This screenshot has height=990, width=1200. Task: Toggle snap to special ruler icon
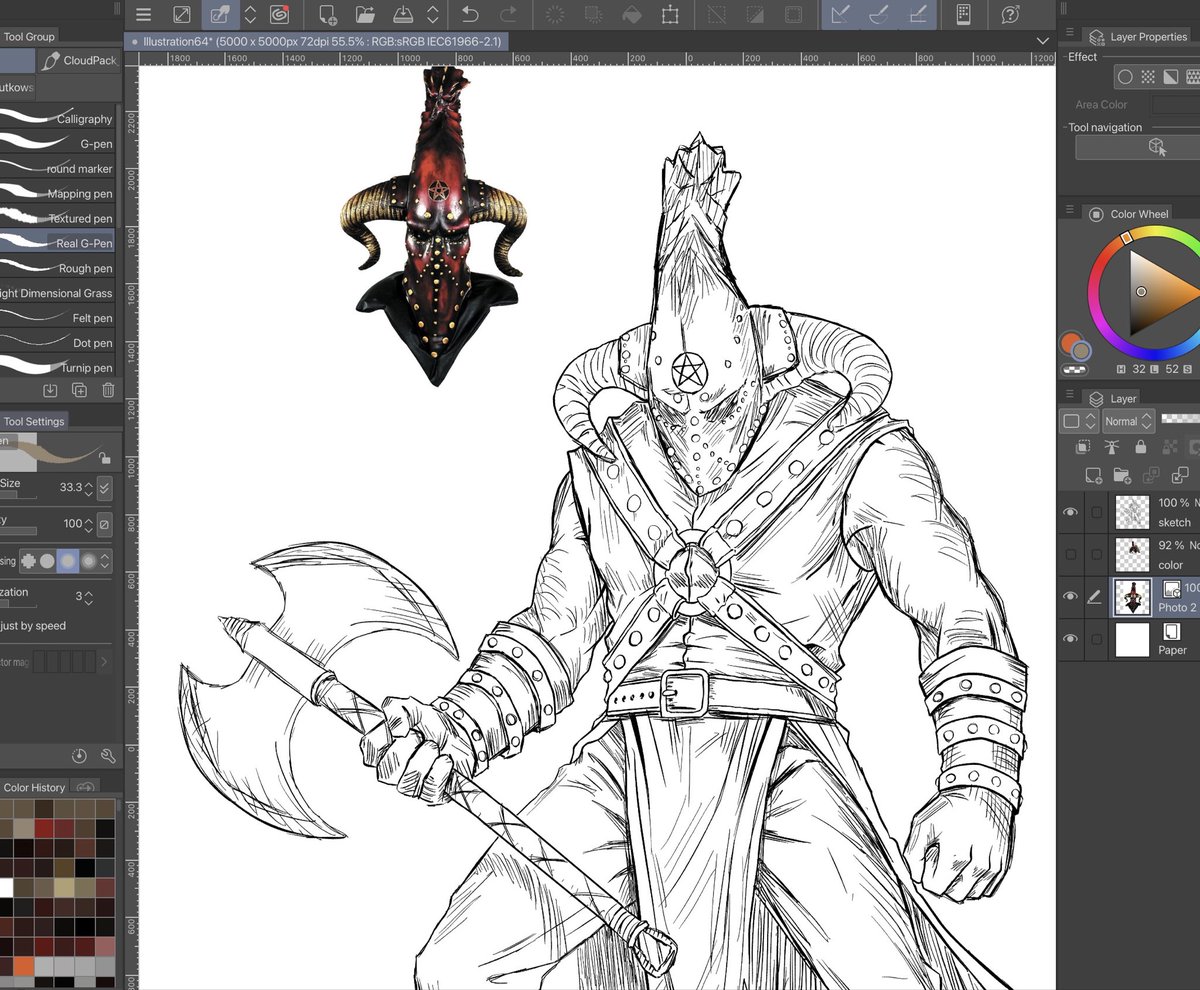click(x=879, y=14)
